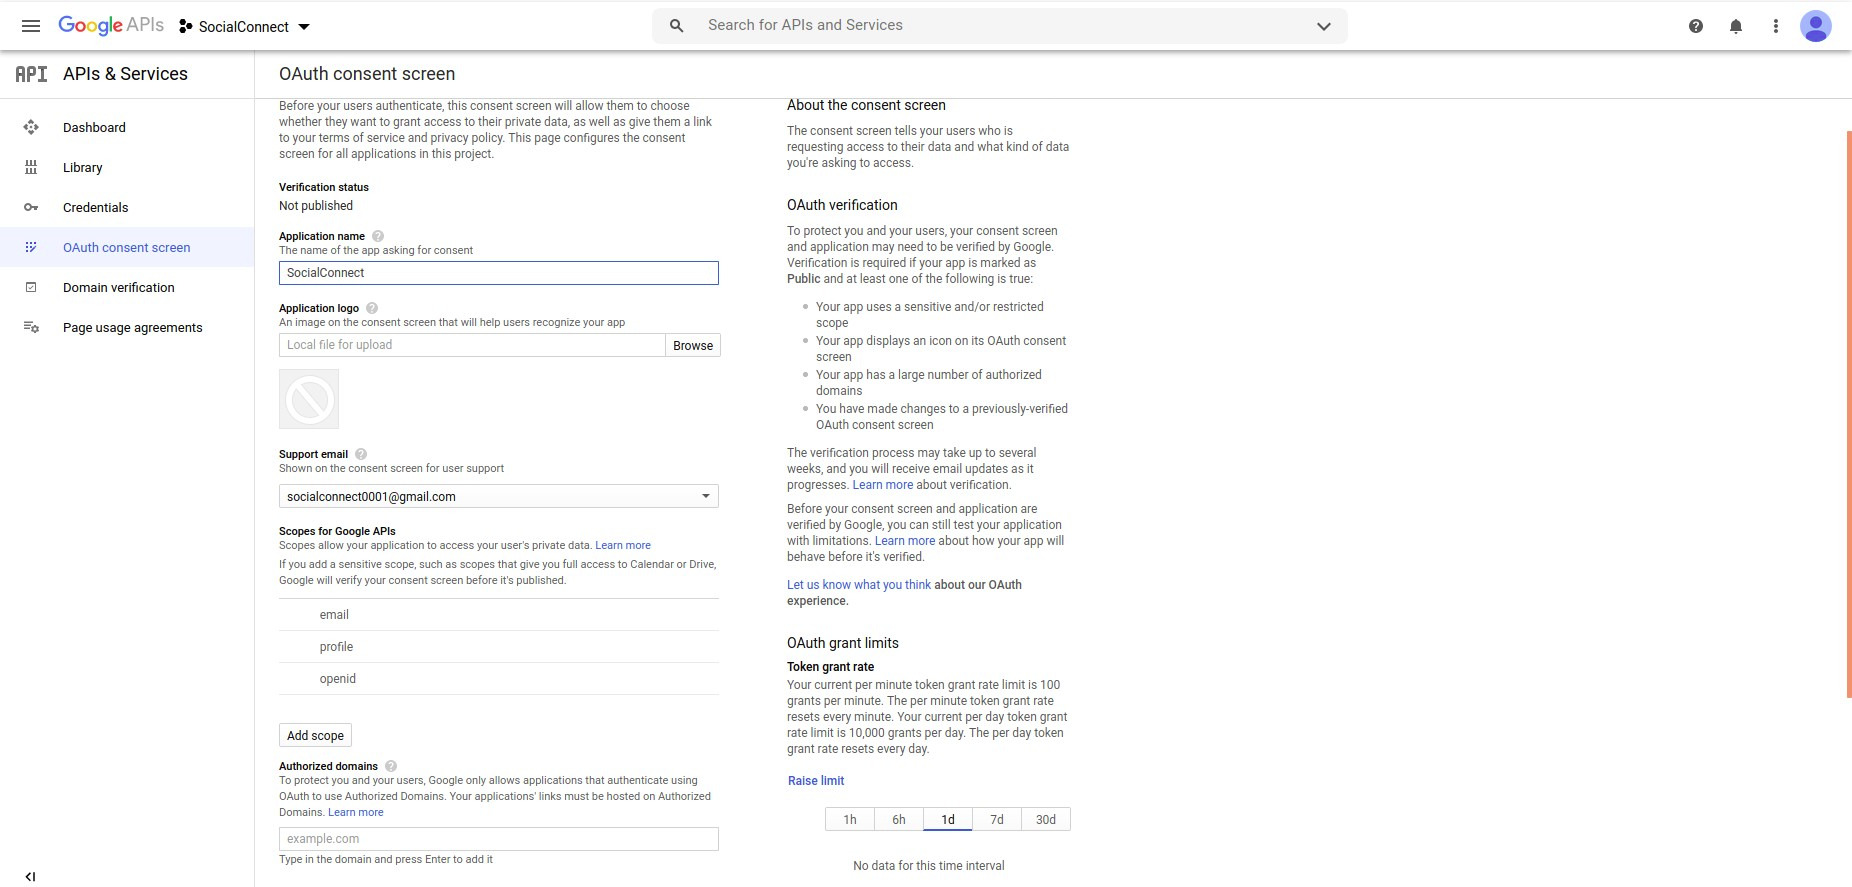Click the Not published verification status text
1852x887 pixels.
click(316, 206)
